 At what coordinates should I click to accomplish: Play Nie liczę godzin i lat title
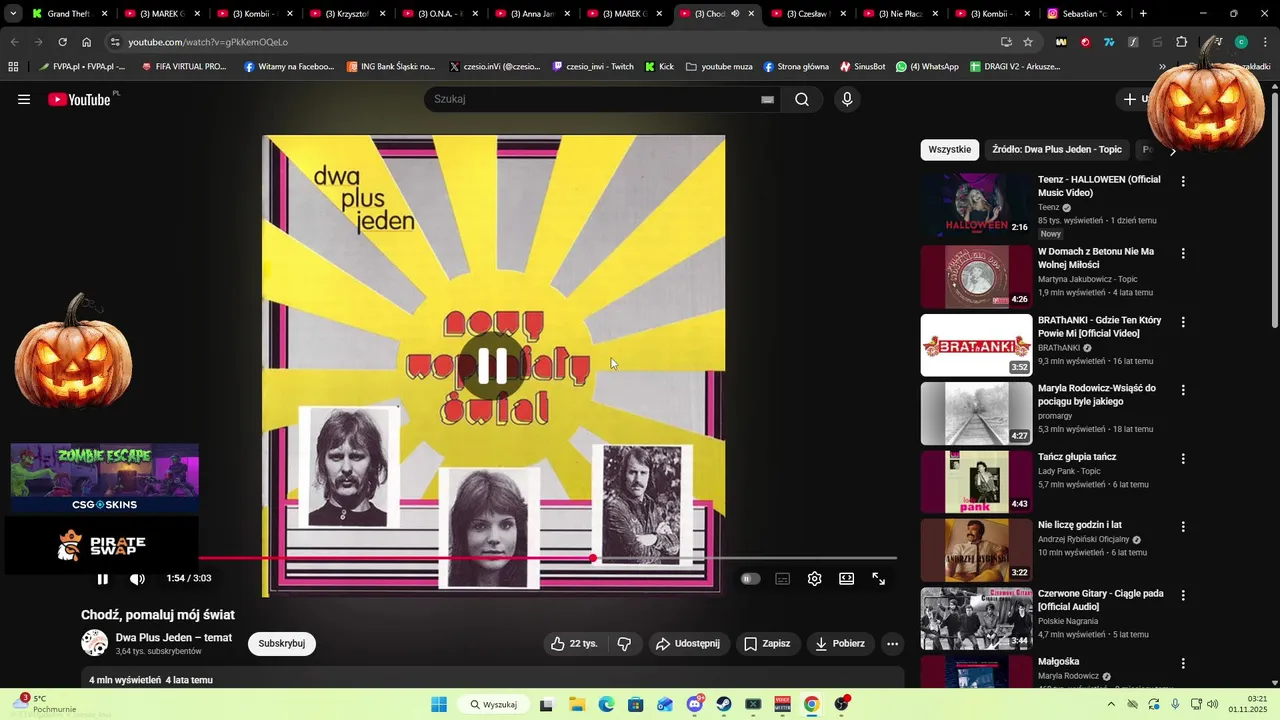pos(1080,525)
